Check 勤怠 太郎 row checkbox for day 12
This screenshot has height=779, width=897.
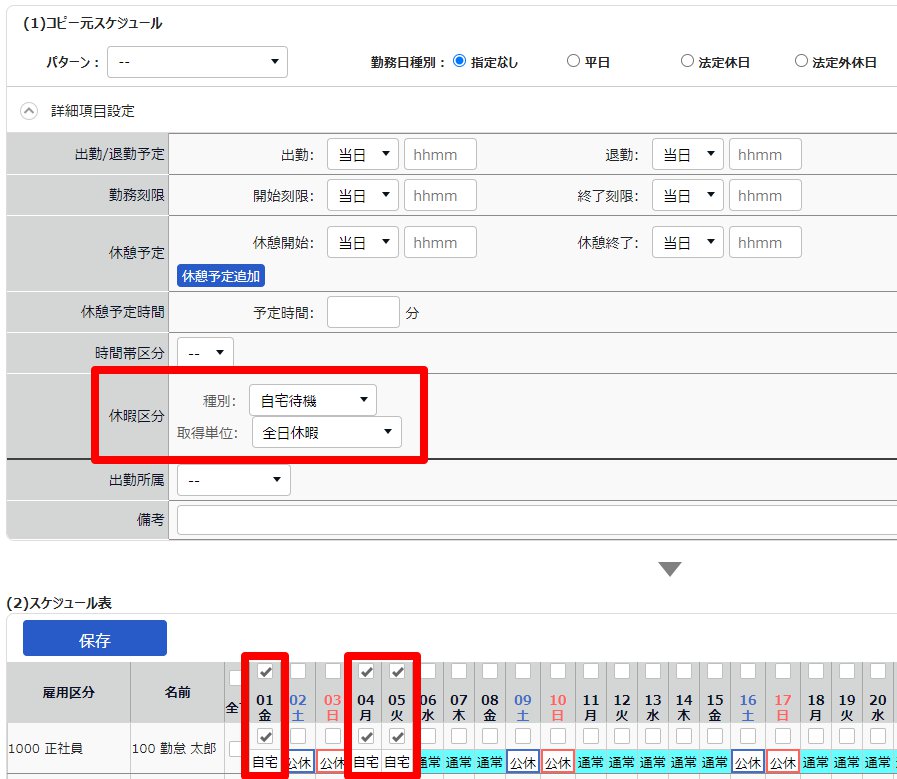(x=622, y=736)
